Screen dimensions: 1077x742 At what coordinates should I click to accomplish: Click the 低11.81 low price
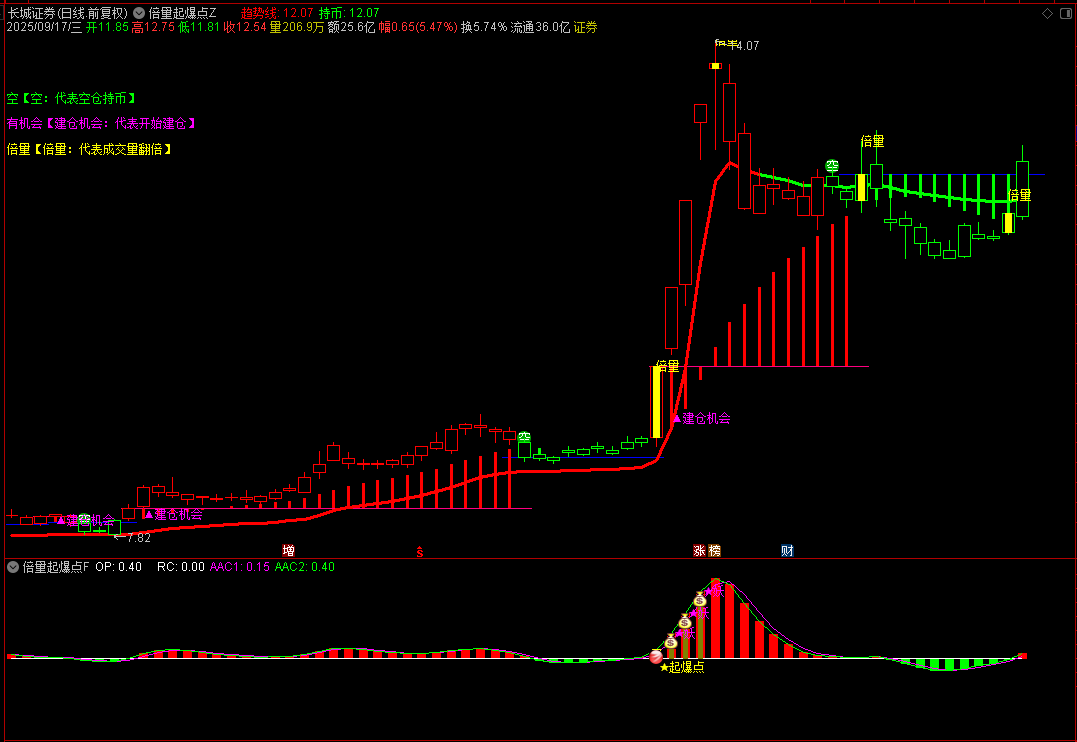click(x=199, y=27)
